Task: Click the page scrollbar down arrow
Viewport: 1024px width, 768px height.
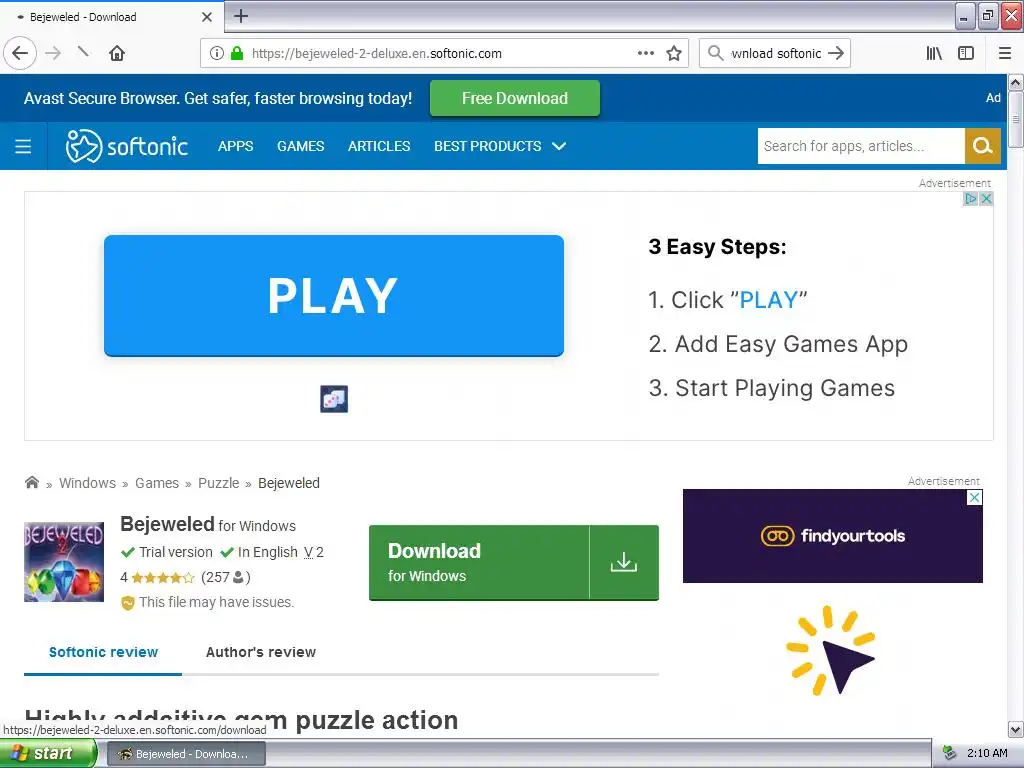Action: (x=1016, y=729)
